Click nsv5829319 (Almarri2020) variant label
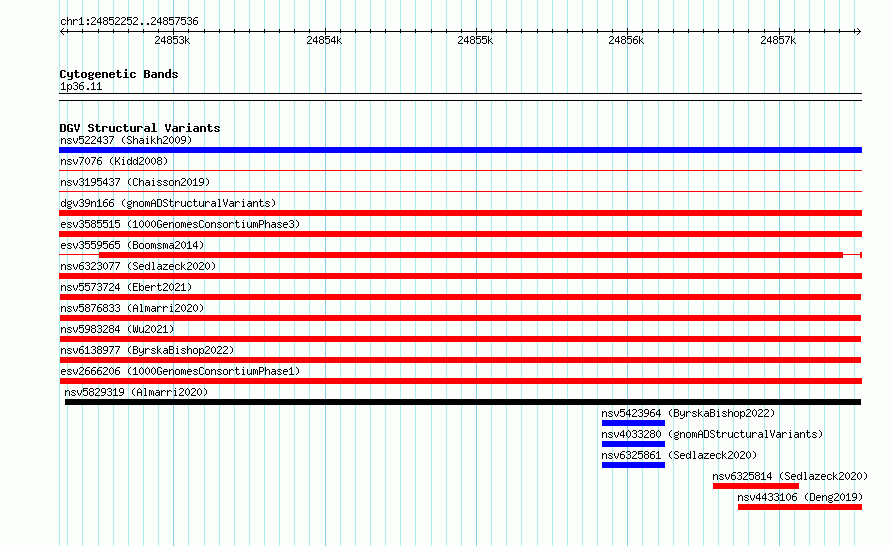The width and height of the screenshot is (890, 546). (x=136, y=392)
